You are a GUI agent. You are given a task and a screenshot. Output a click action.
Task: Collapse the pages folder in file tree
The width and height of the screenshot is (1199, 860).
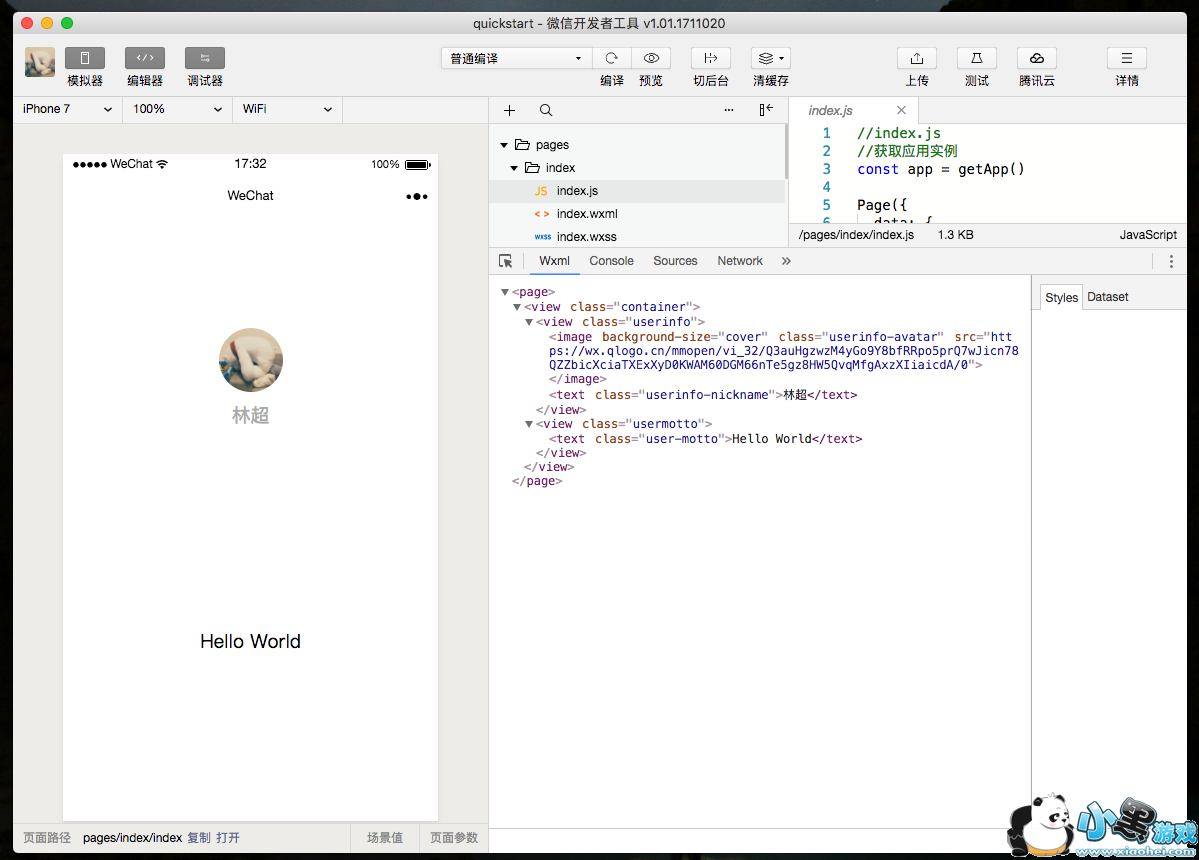tap(505, 145)
